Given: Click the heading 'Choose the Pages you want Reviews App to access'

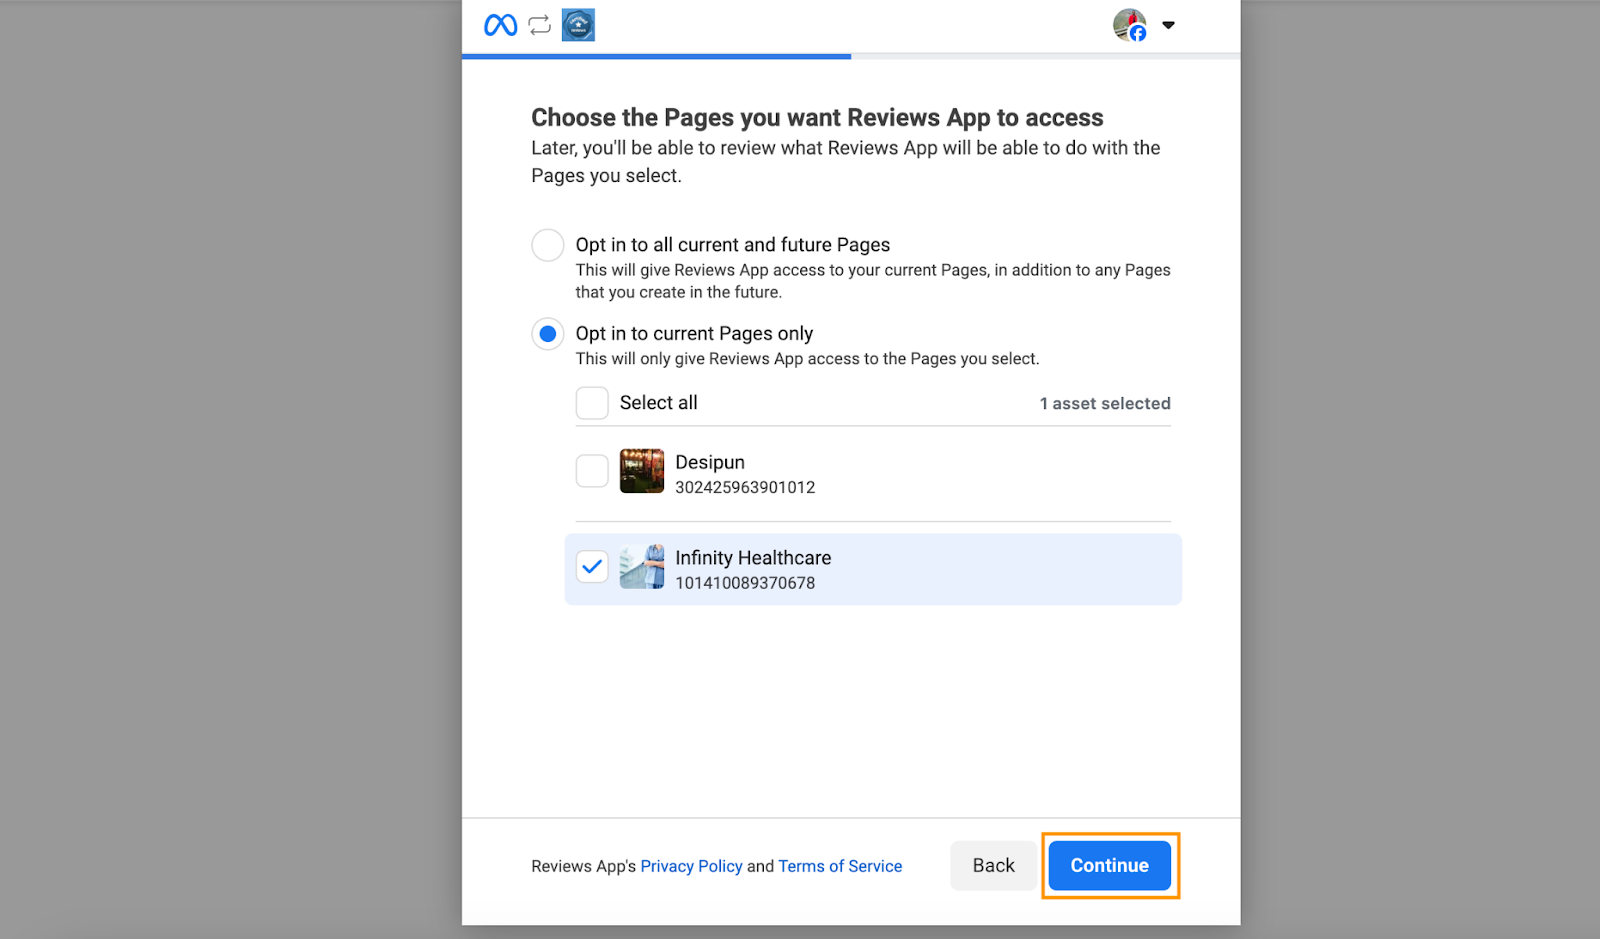Looking at the screenshot, I should [817, 117].
